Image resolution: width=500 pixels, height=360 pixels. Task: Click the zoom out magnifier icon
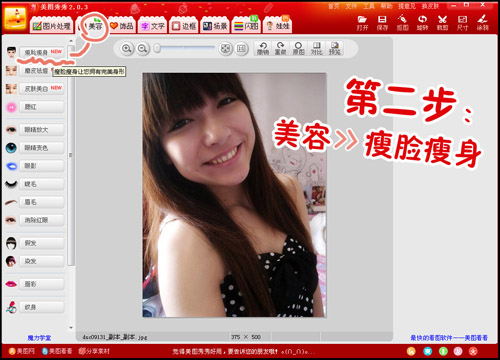[143, 49]
